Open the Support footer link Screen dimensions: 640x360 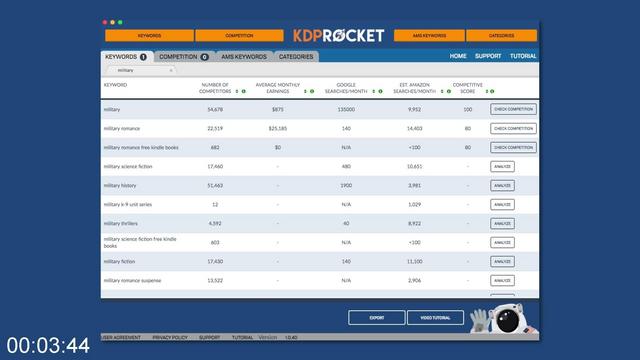[x=209, y=338]
